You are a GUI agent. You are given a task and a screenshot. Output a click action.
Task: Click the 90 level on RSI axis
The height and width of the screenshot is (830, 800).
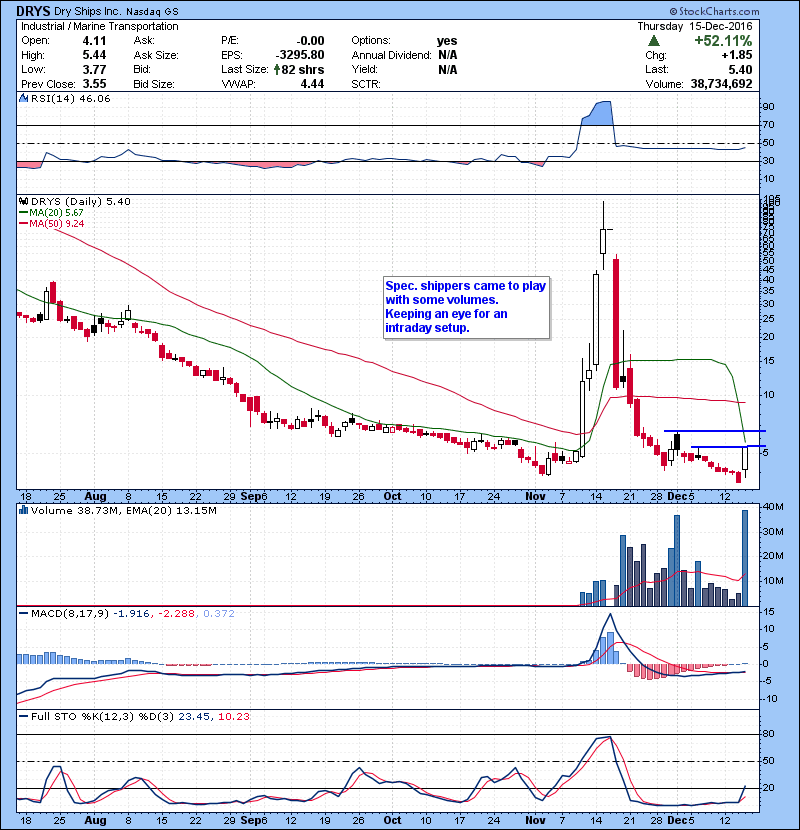click(768, 107)
